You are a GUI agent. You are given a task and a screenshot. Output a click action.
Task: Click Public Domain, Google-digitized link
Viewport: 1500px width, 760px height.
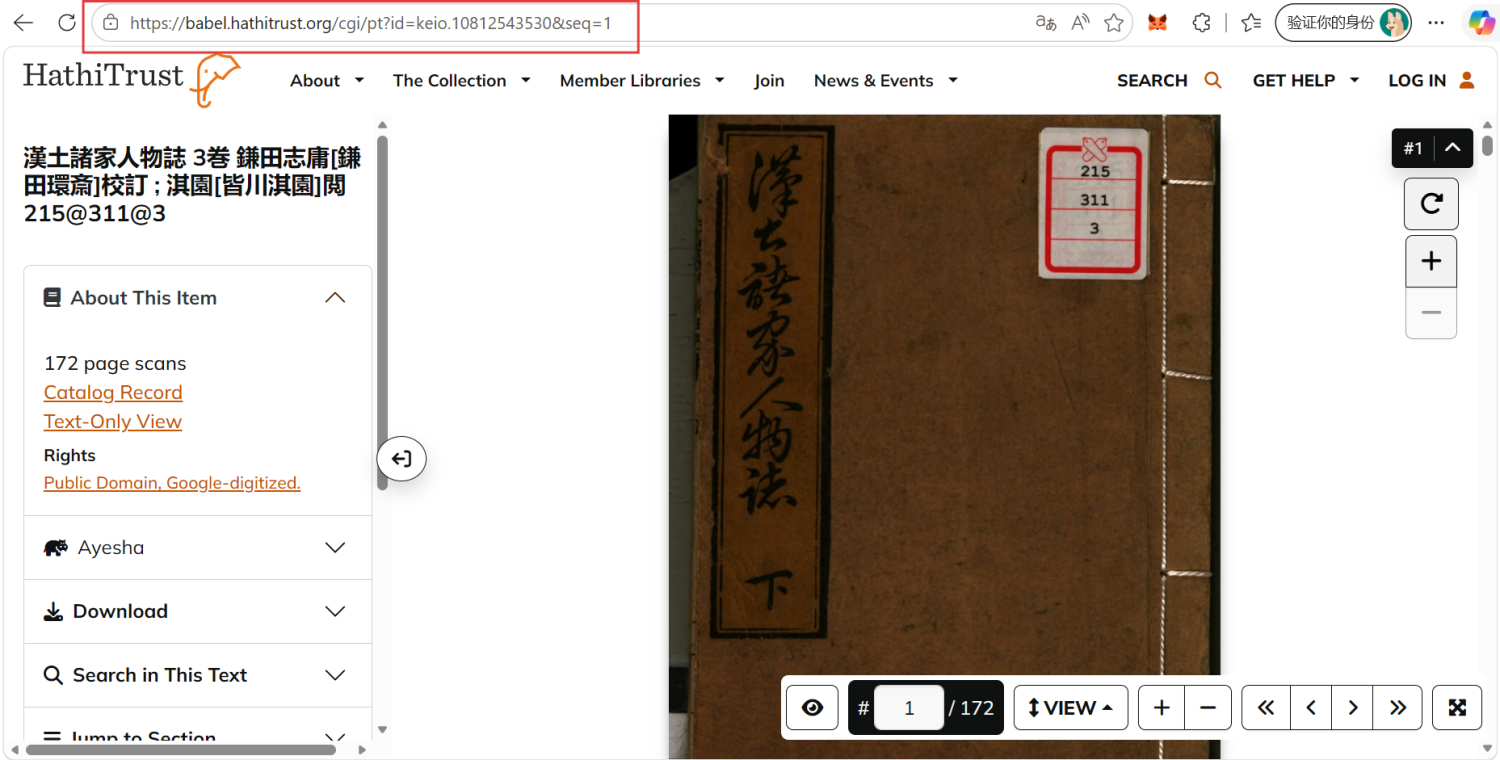[172, 483]
